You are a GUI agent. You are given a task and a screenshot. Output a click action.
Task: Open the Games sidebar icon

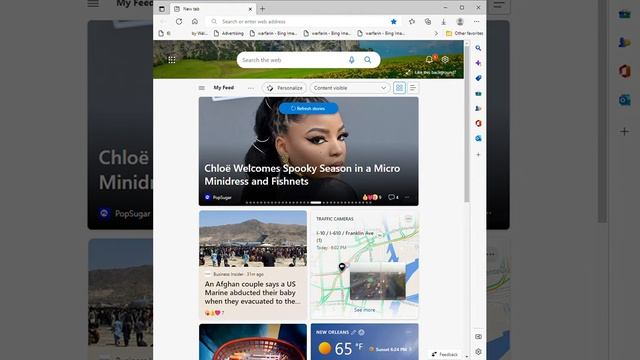478,108
